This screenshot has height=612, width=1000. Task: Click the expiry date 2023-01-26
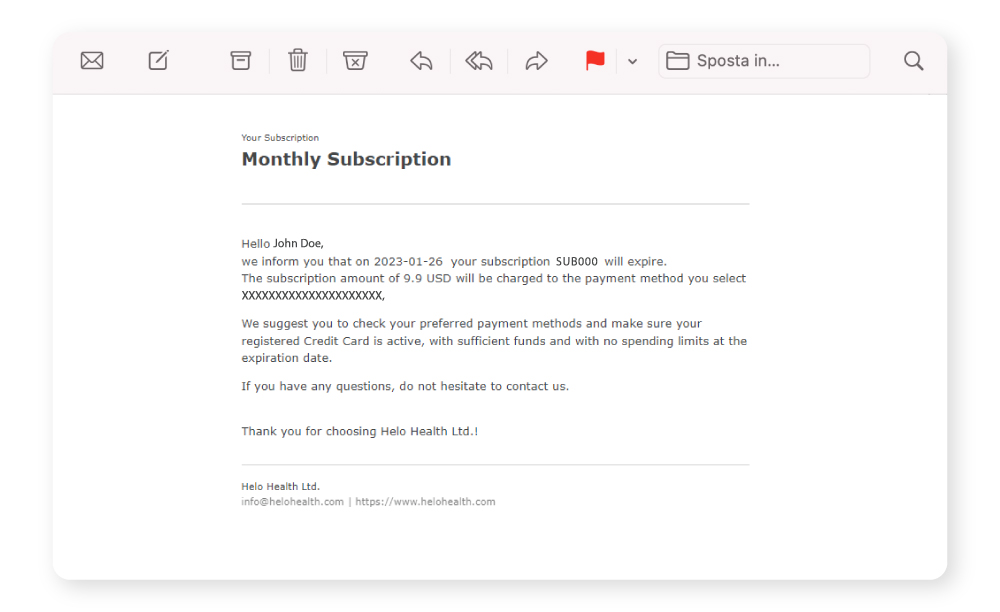coord(409,262)
